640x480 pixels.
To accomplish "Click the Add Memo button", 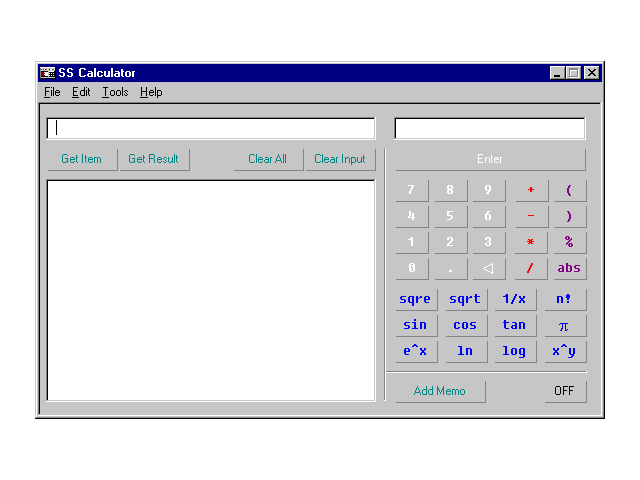I will click(439, 391).
